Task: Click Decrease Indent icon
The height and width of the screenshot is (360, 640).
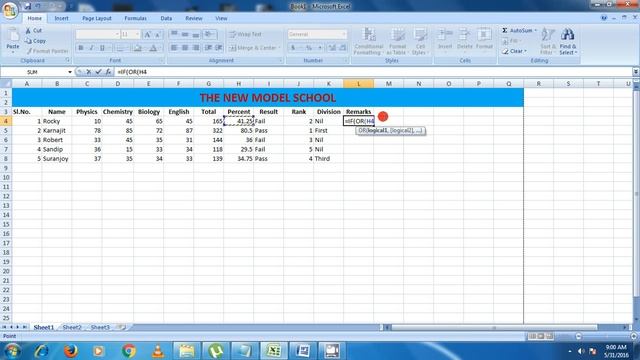Action: click(x=208, y=48)
